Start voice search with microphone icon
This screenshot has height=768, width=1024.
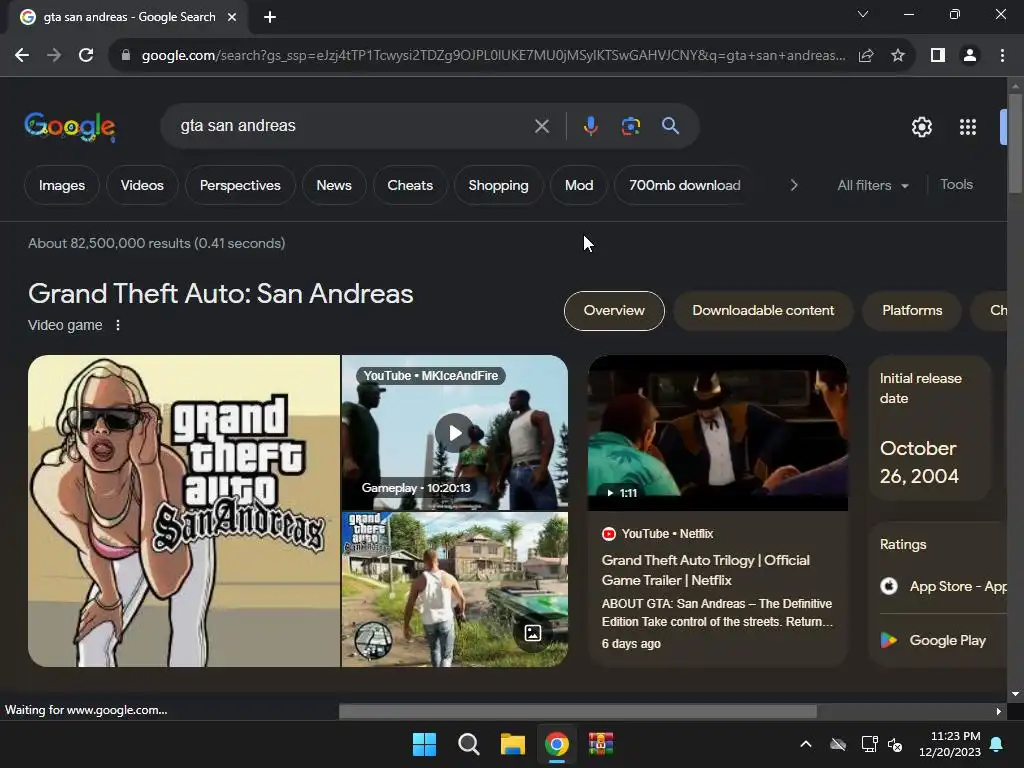pyautogui.click(x=590, y=125)
